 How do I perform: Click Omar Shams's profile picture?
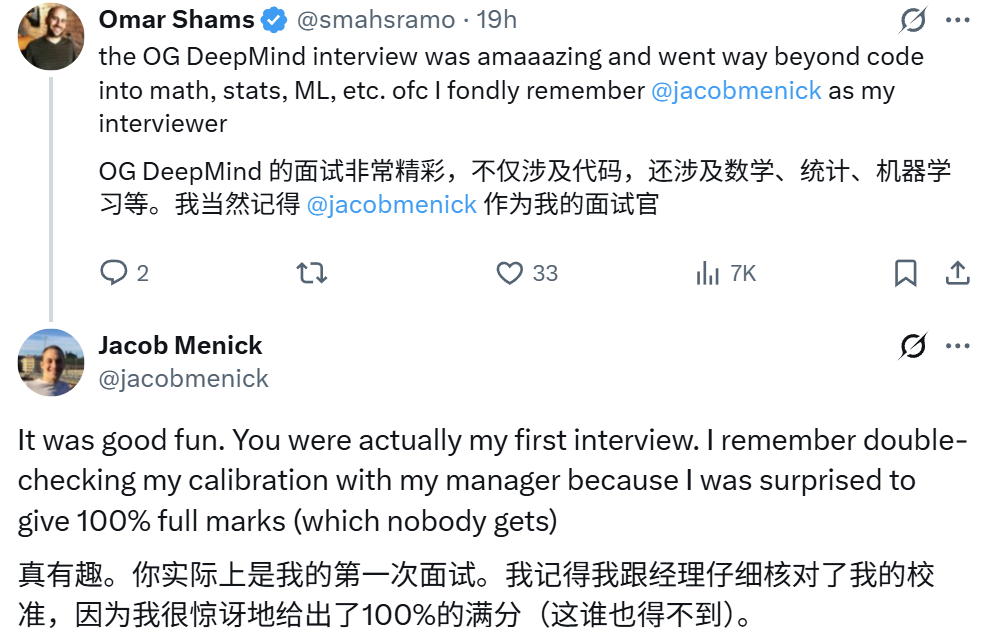[x=51, y=37]
